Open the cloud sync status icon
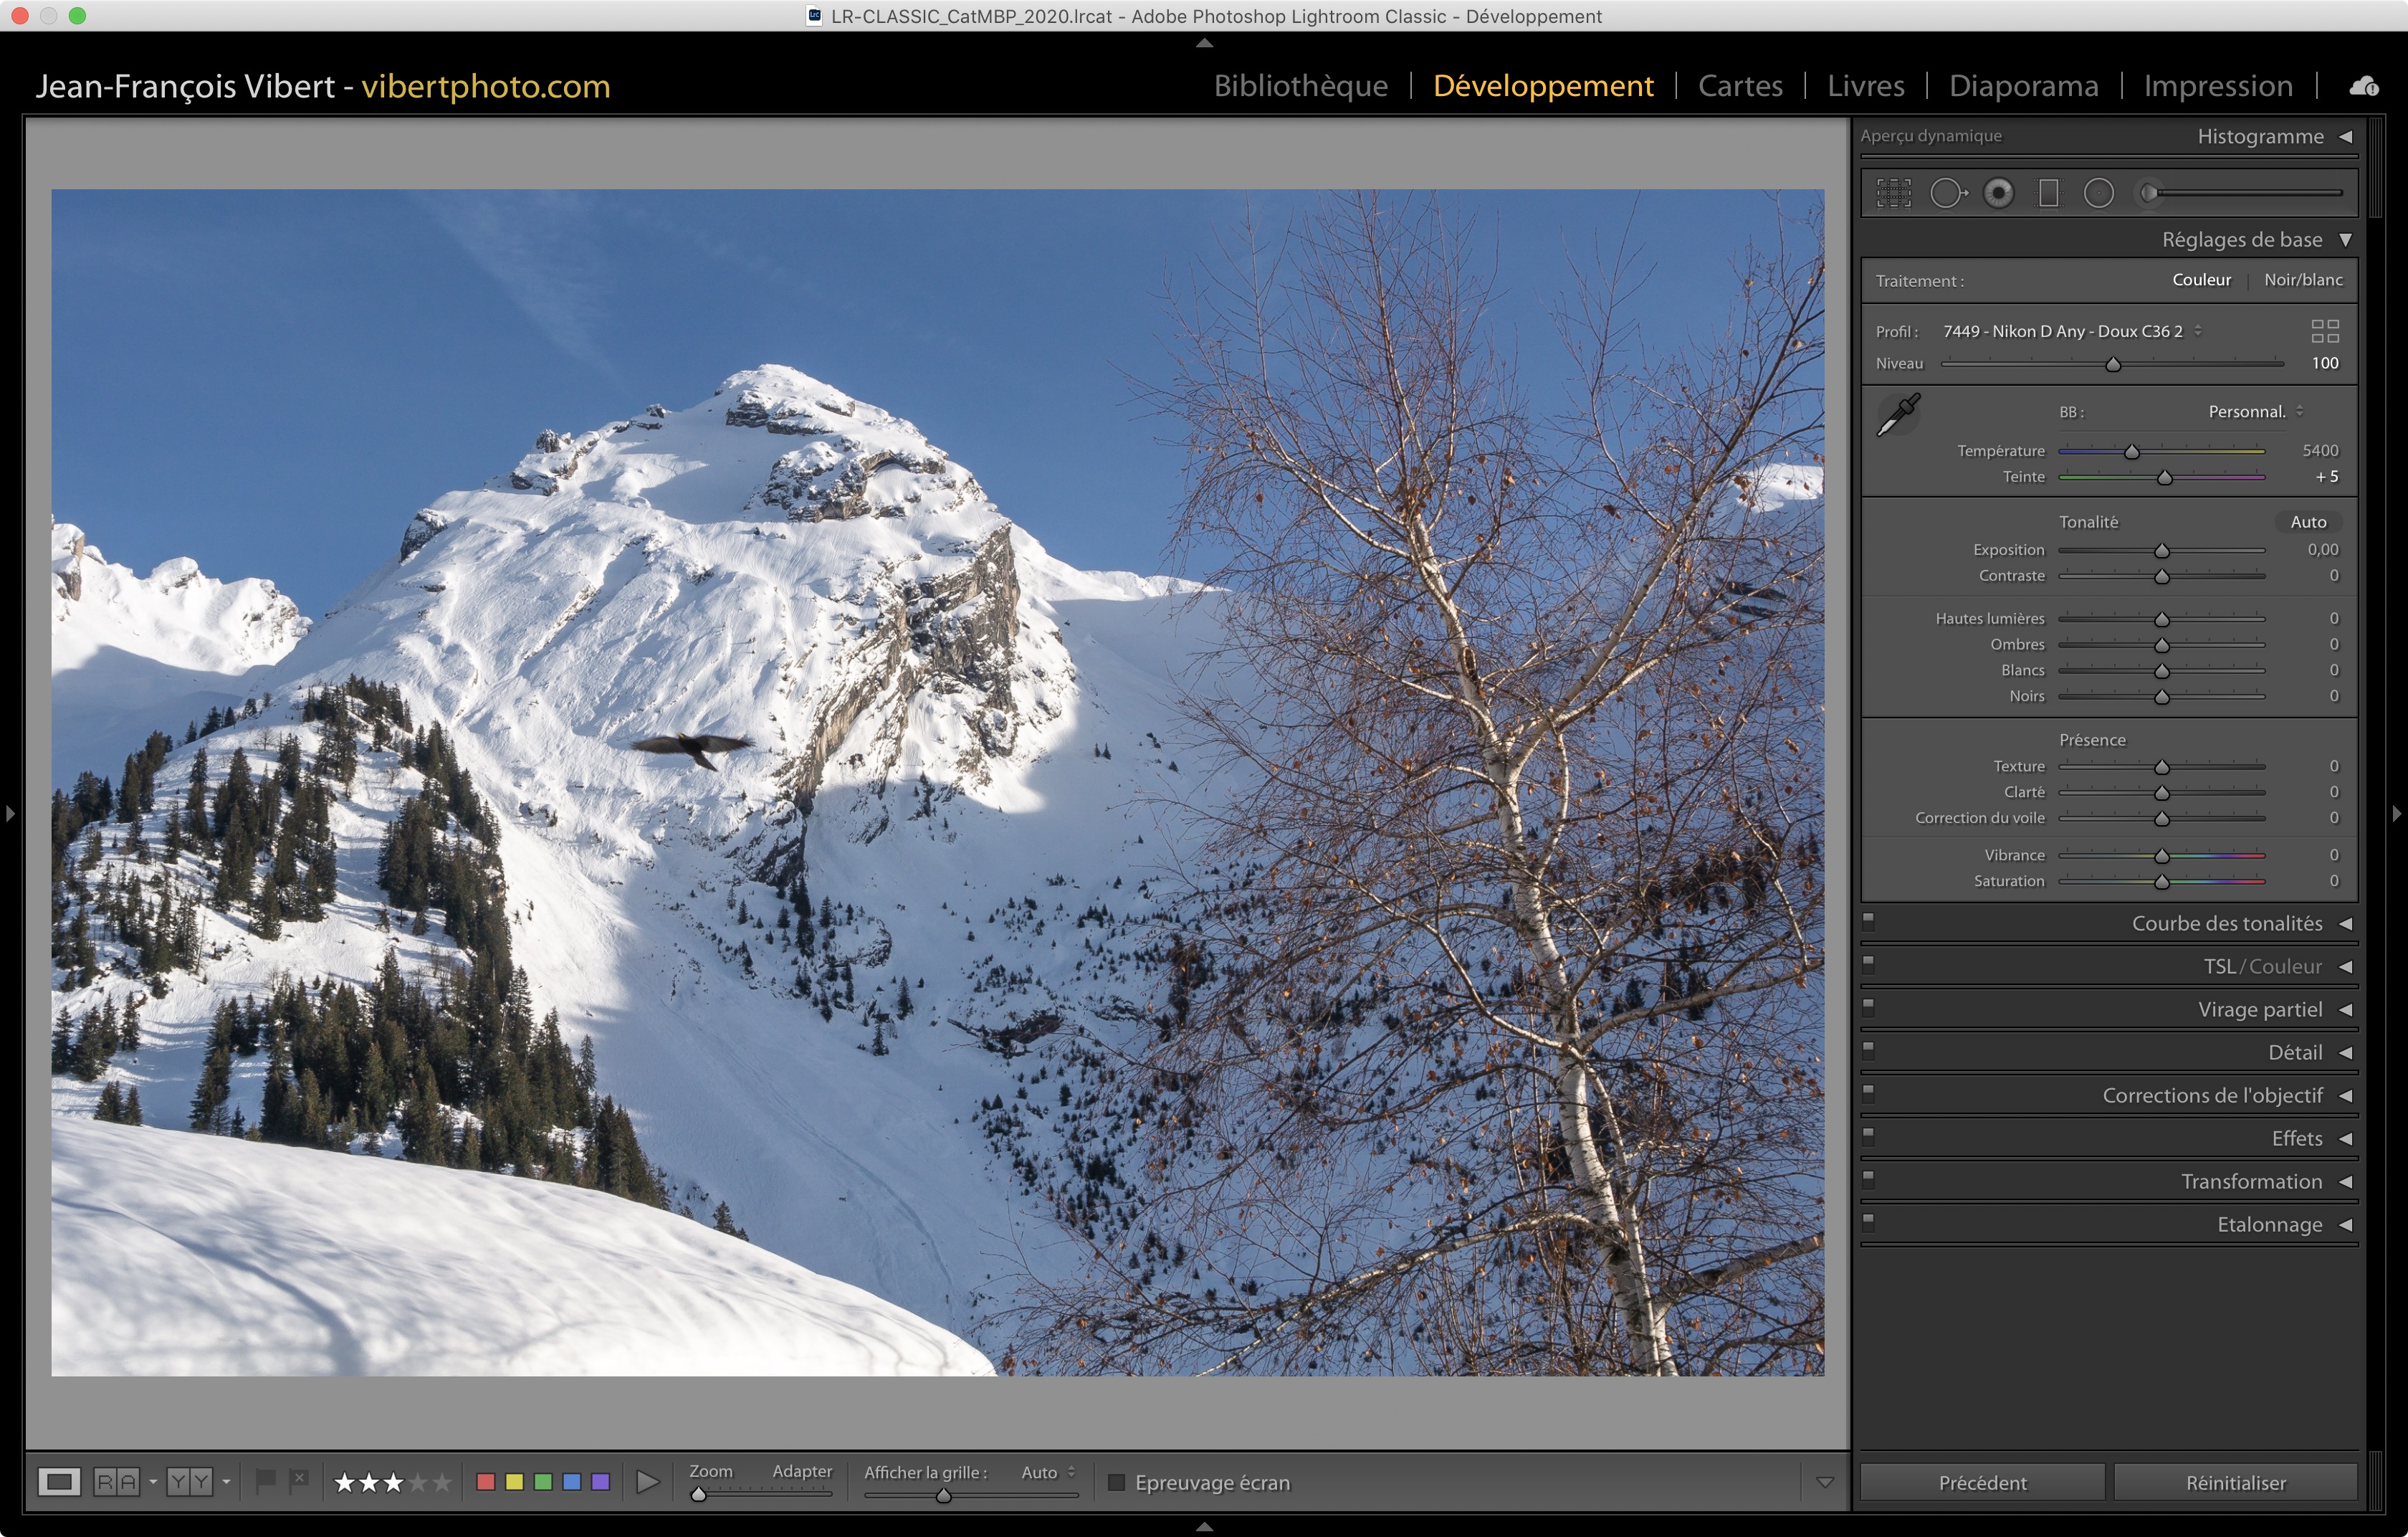Screen dimensions: 2408x1537 (2363, 87)
